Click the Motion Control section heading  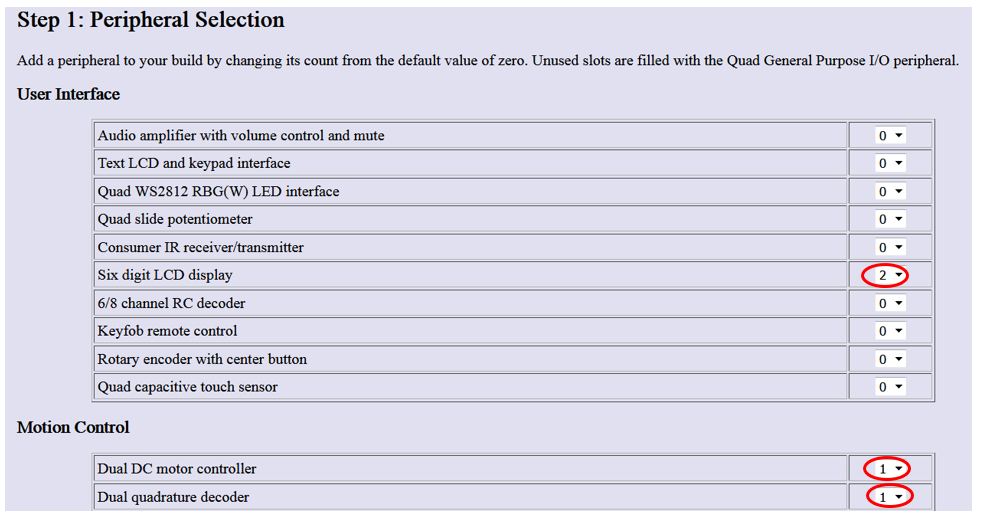click(73, 427)
